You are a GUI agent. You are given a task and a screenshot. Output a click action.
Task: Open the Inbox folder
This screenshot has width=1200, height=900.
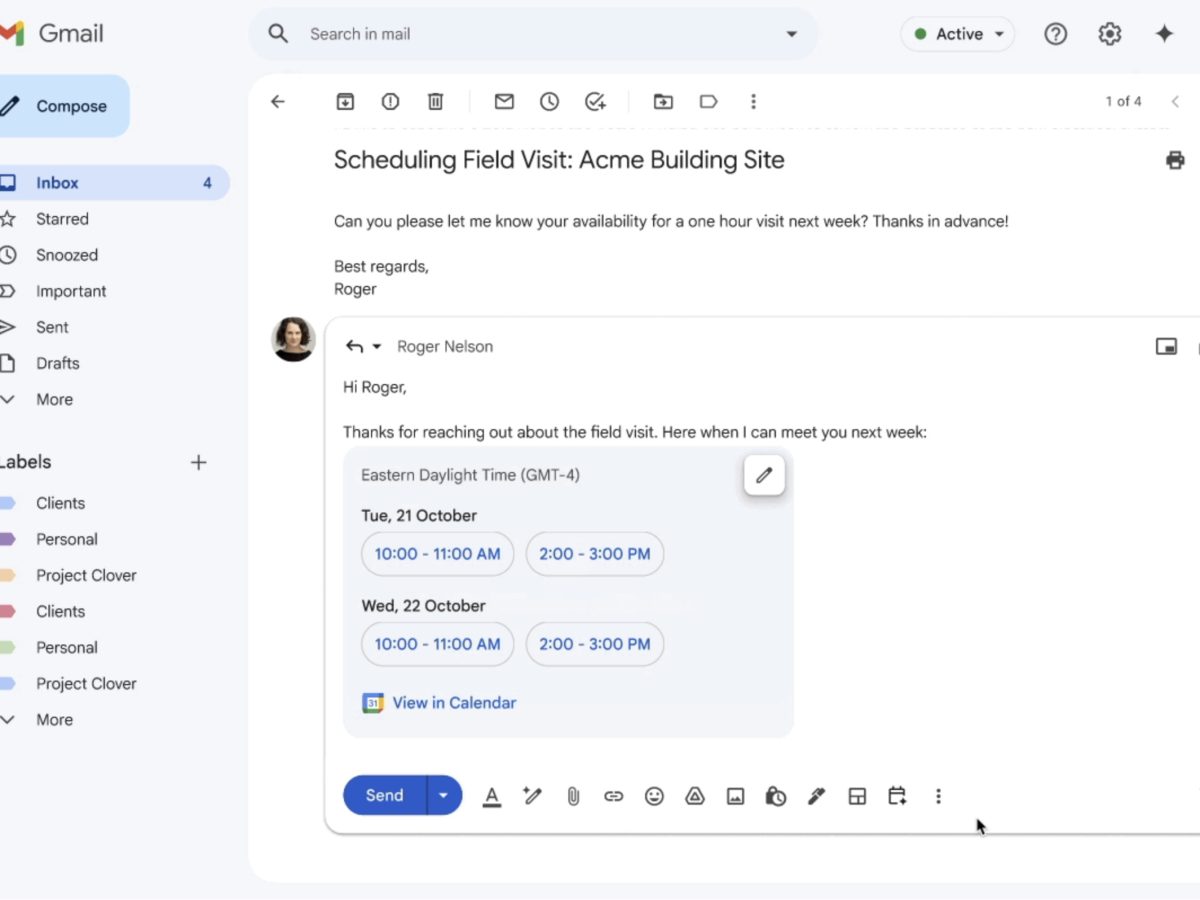57,183
